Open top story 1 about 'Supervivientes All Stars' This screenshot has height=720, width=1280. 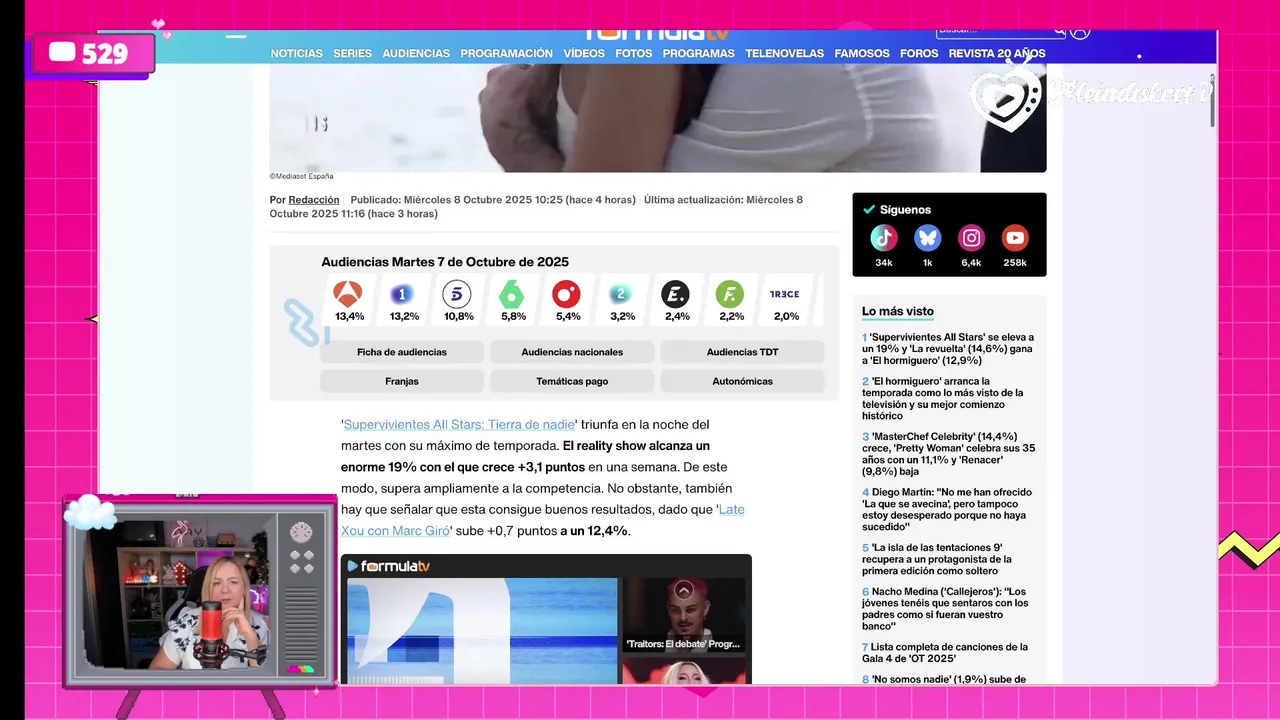(948, 349)
